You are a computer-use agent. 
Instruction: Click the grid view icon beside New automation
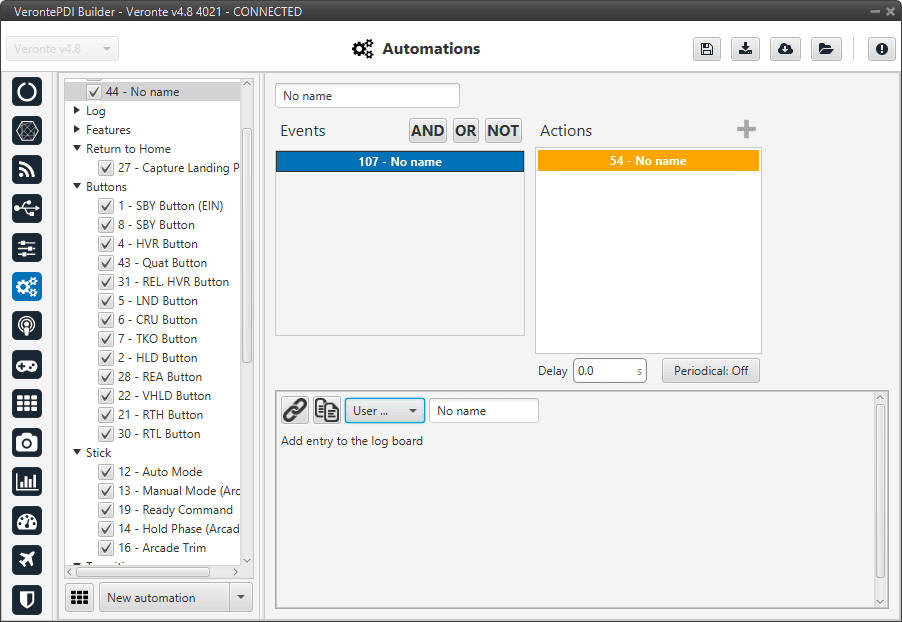coord(79,598)
